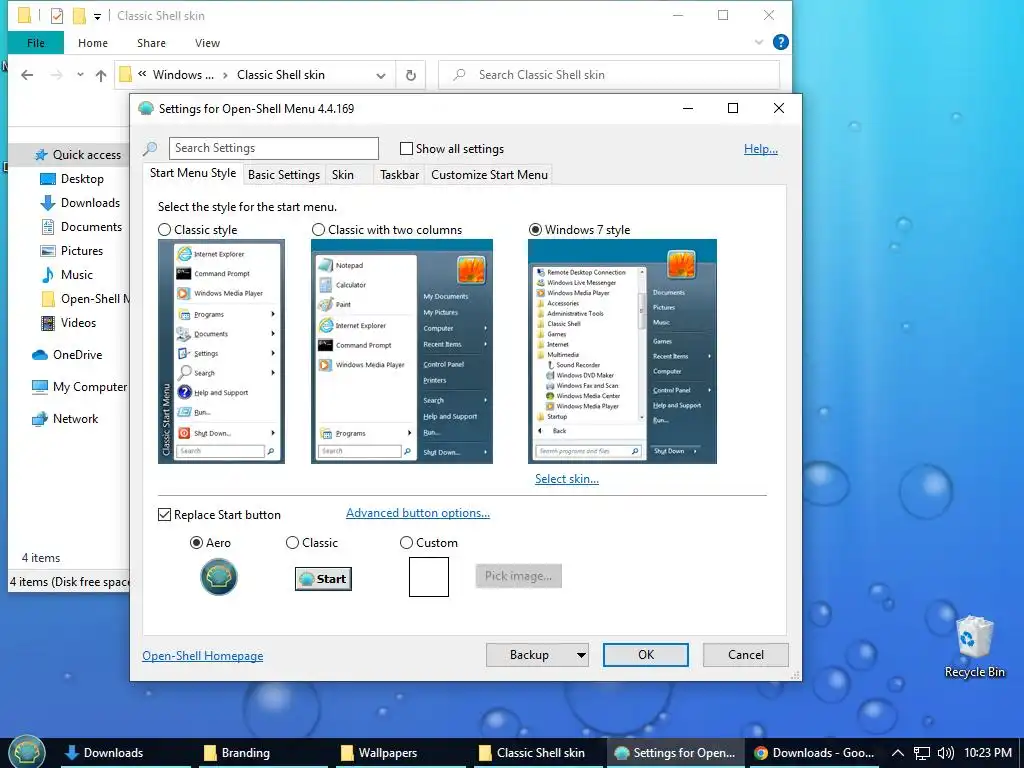
Task: Open OneDrive in the Explorer sidebar
Action: [67, 355]
